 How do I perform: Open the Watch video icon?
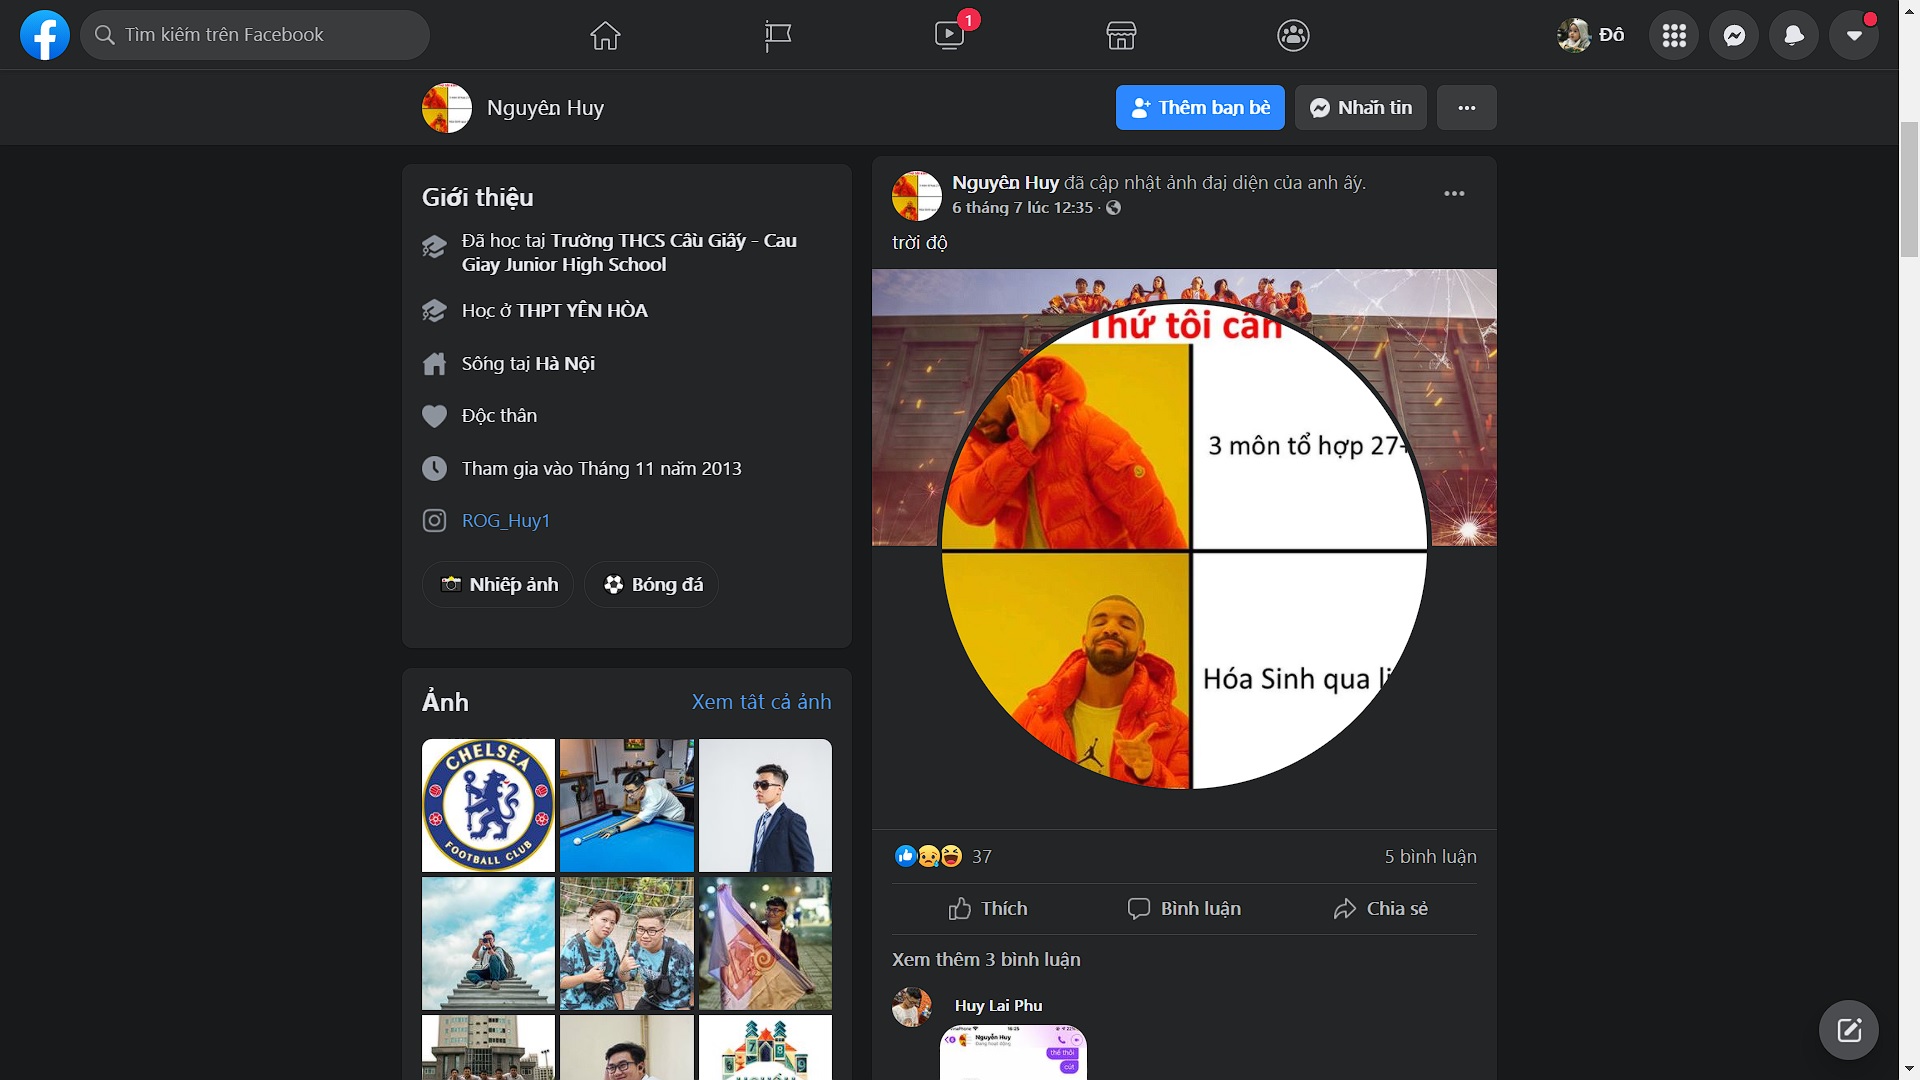(949, 35)
